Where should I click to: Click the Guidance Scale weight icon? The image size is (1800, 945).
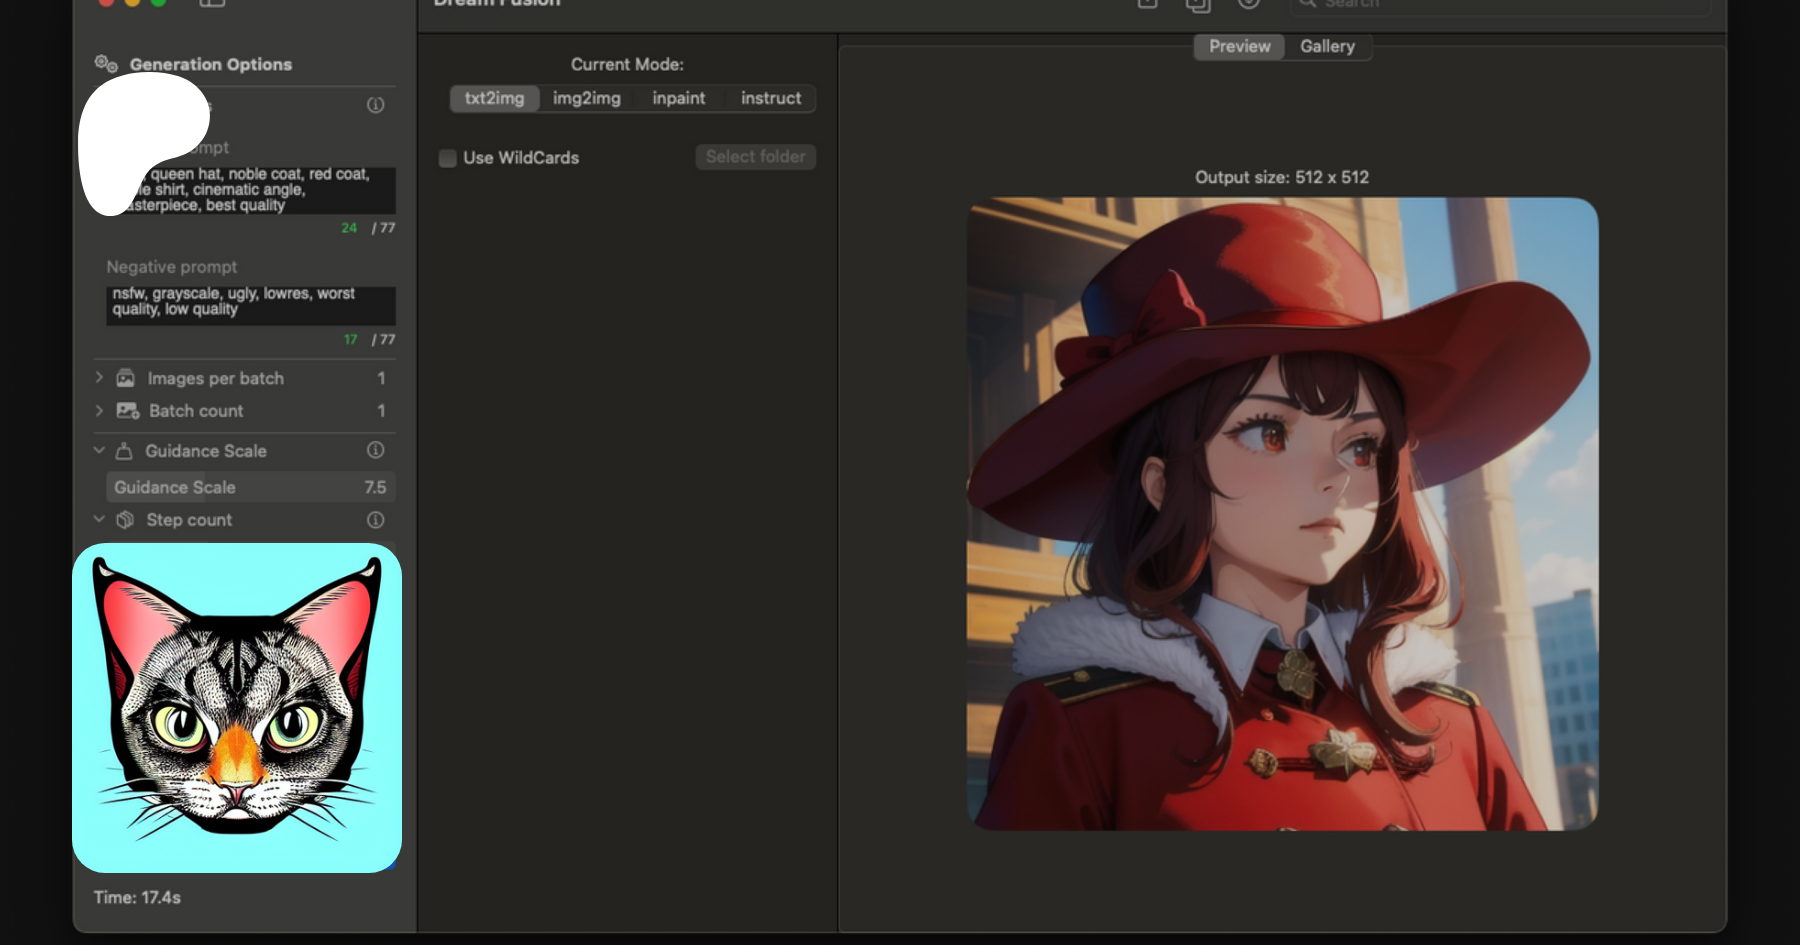124,451
